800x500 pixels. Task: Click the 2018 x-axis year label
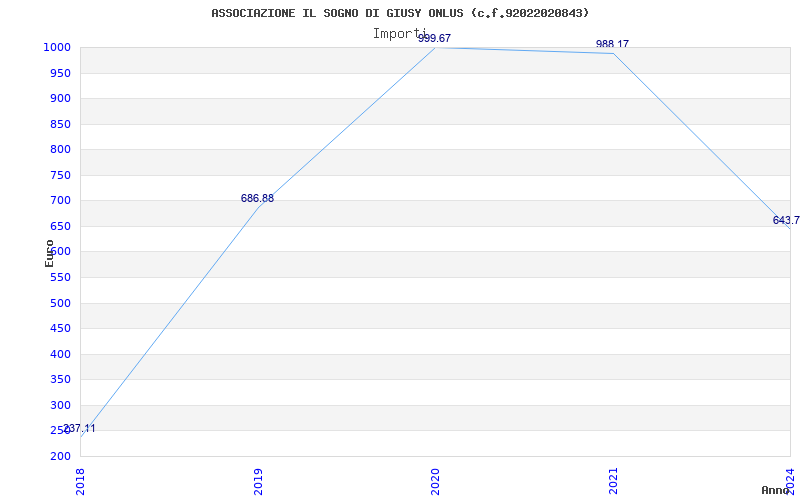[80, 481]
